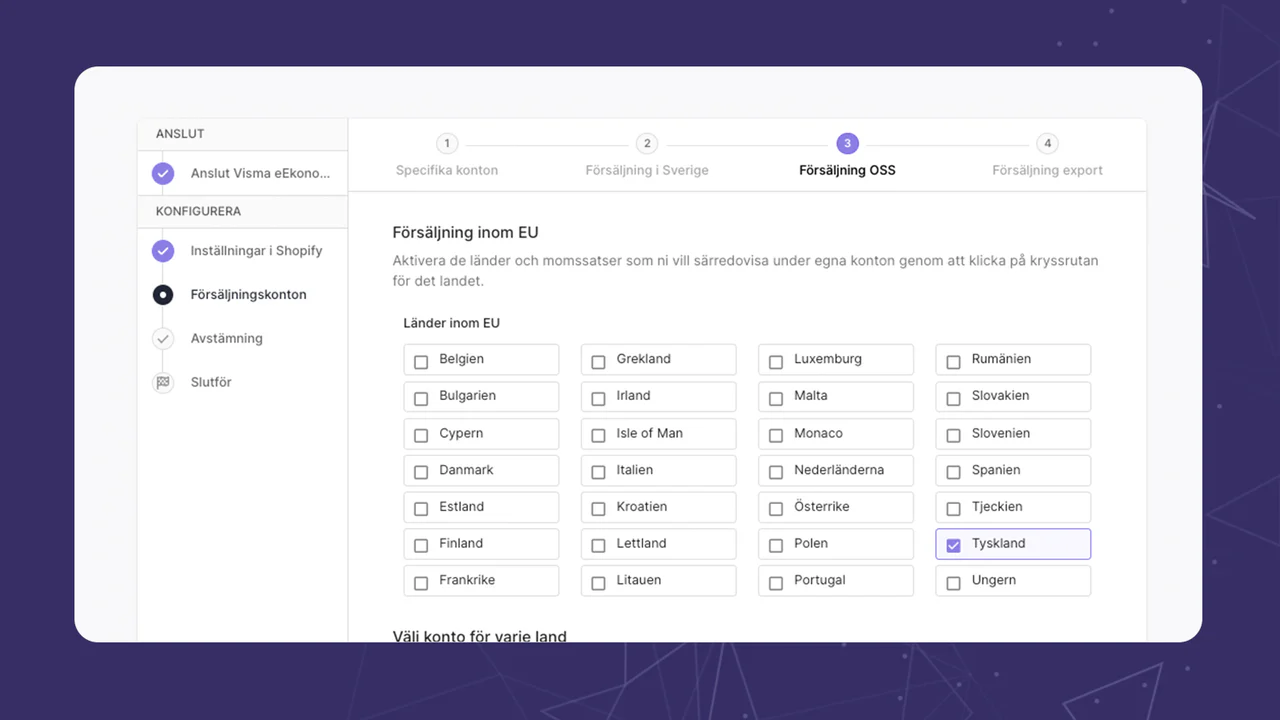Screen dimensions: 1280x720
Task: Select the Finland checkbox
Action: [x=421, y=545]
